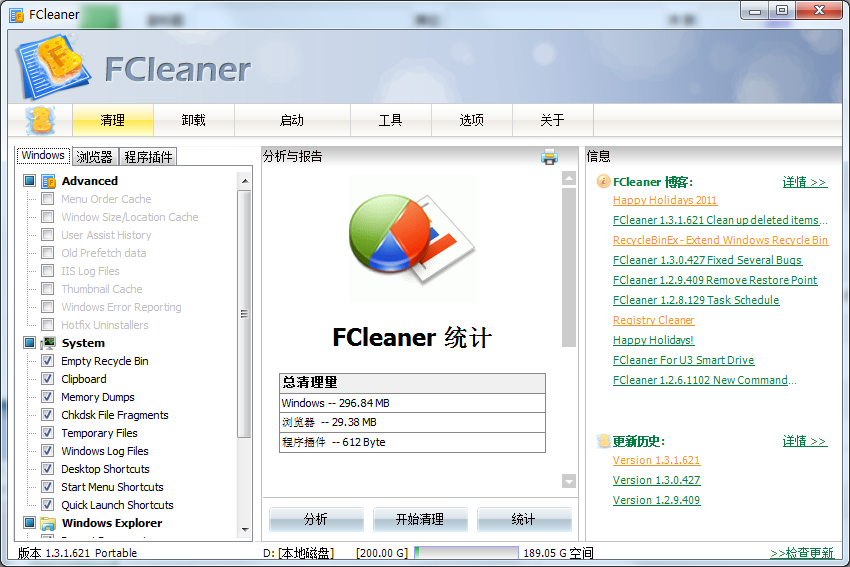The width and height of the screenshot is (850, 567).
Task: Click the 开始清理 button
Action: click(420, 519)
